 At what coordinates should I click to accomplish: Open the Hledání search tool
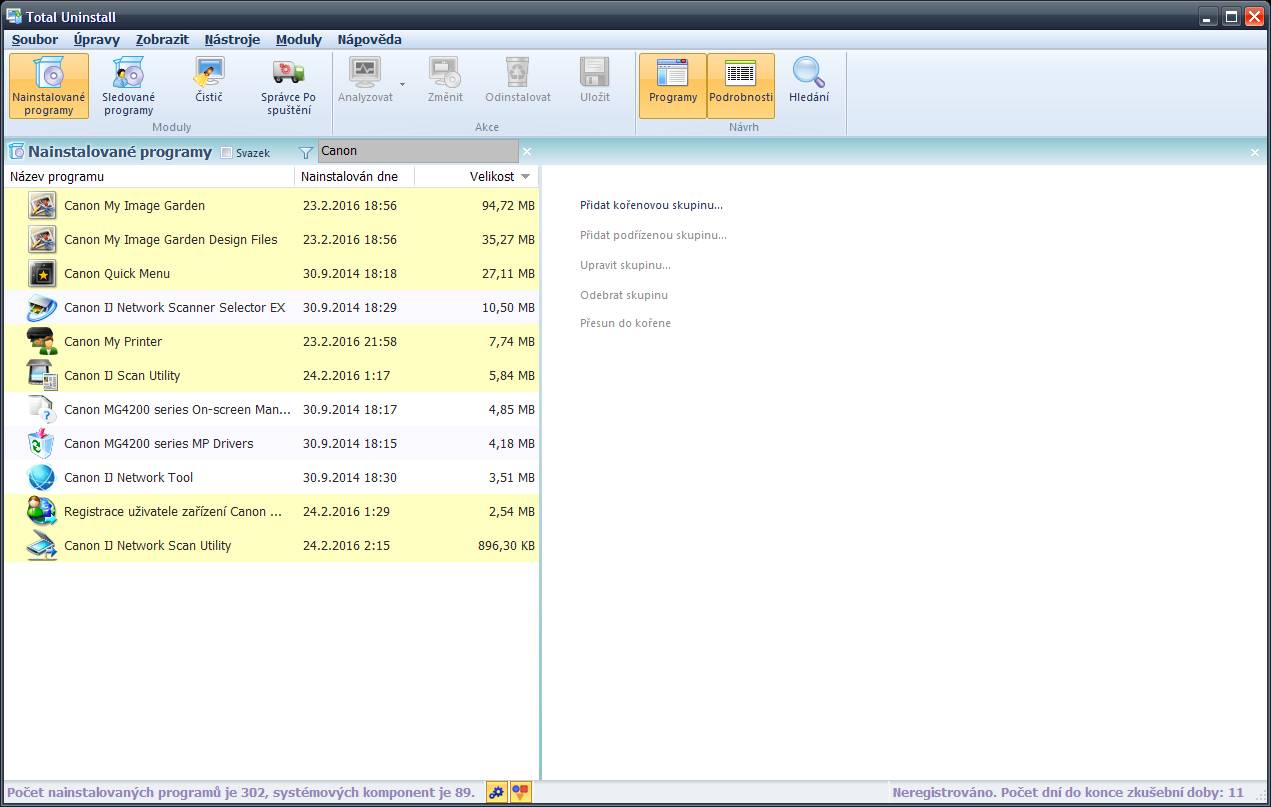click(809, 80)
